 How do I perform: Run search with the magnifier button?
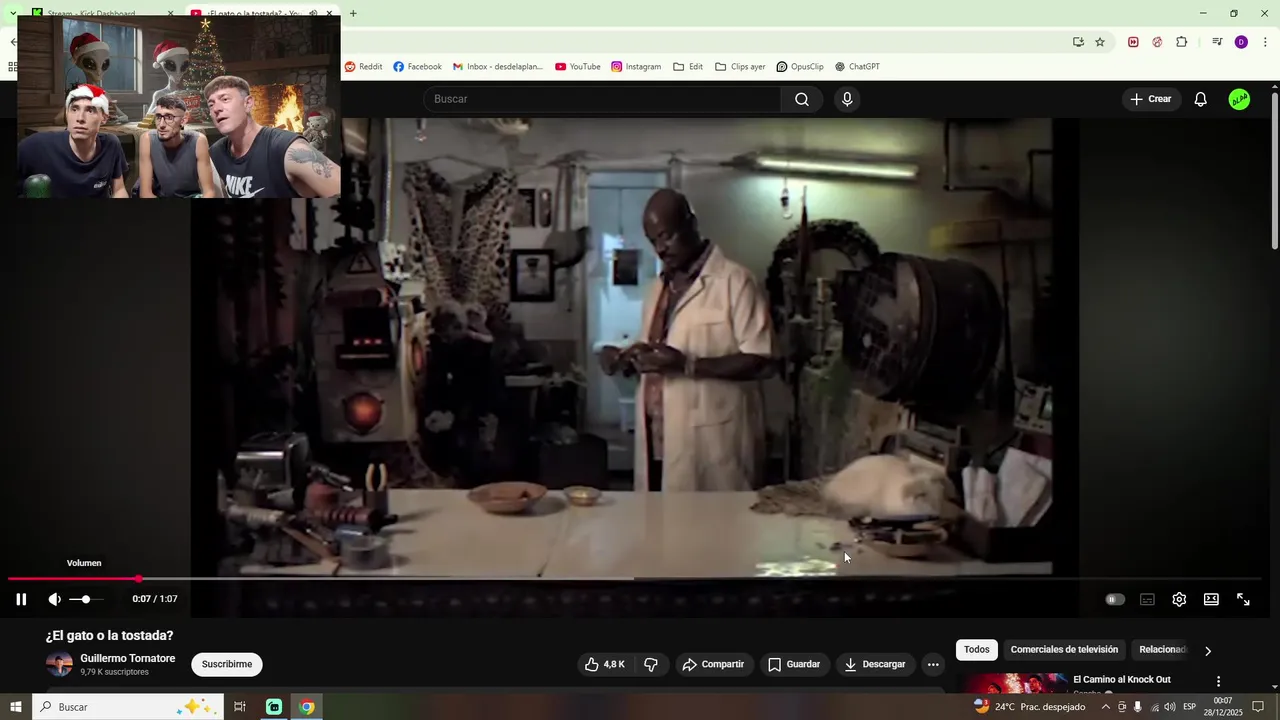pos(802,99)
